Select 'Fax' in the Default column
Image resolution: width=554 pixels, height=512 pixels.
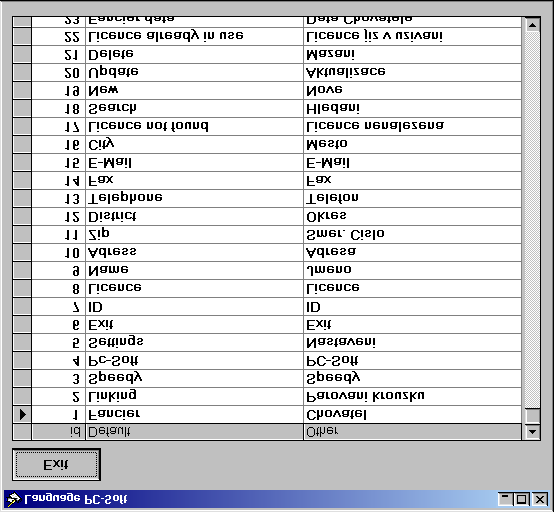click(x=194, y=180)
